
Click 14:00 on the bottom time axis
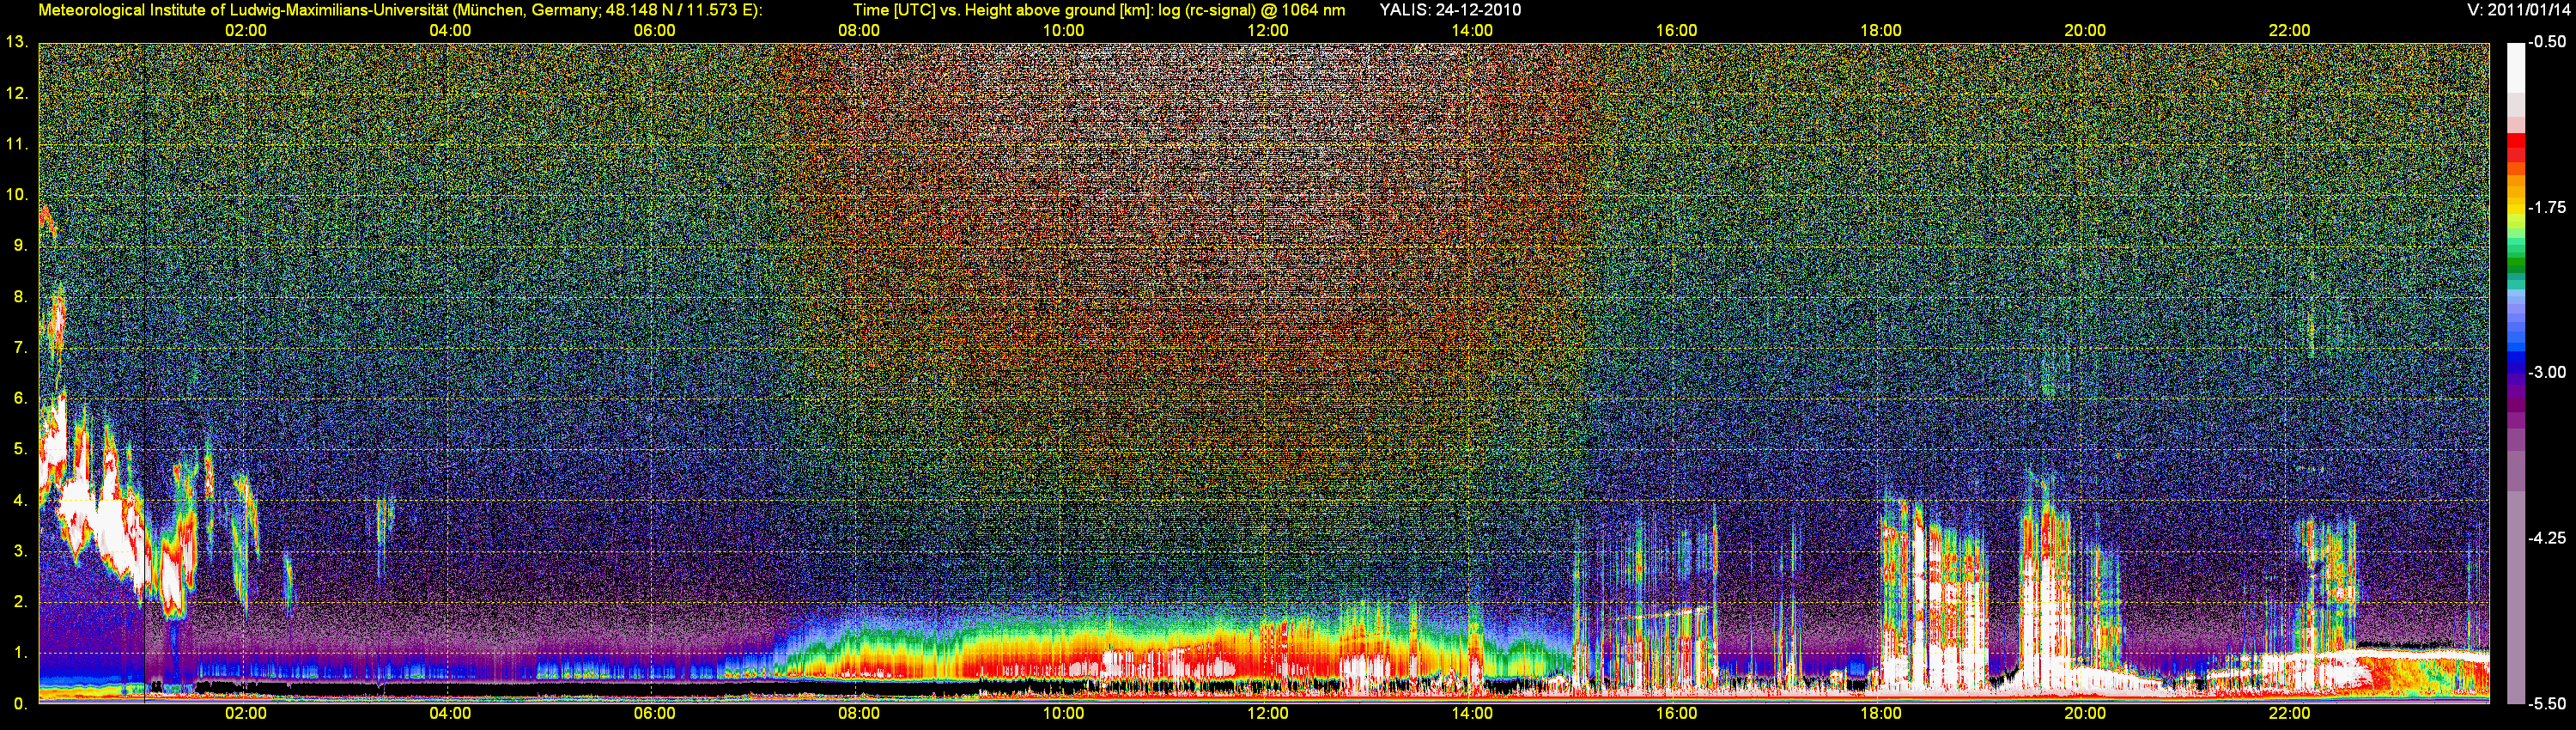point(1472,714)
